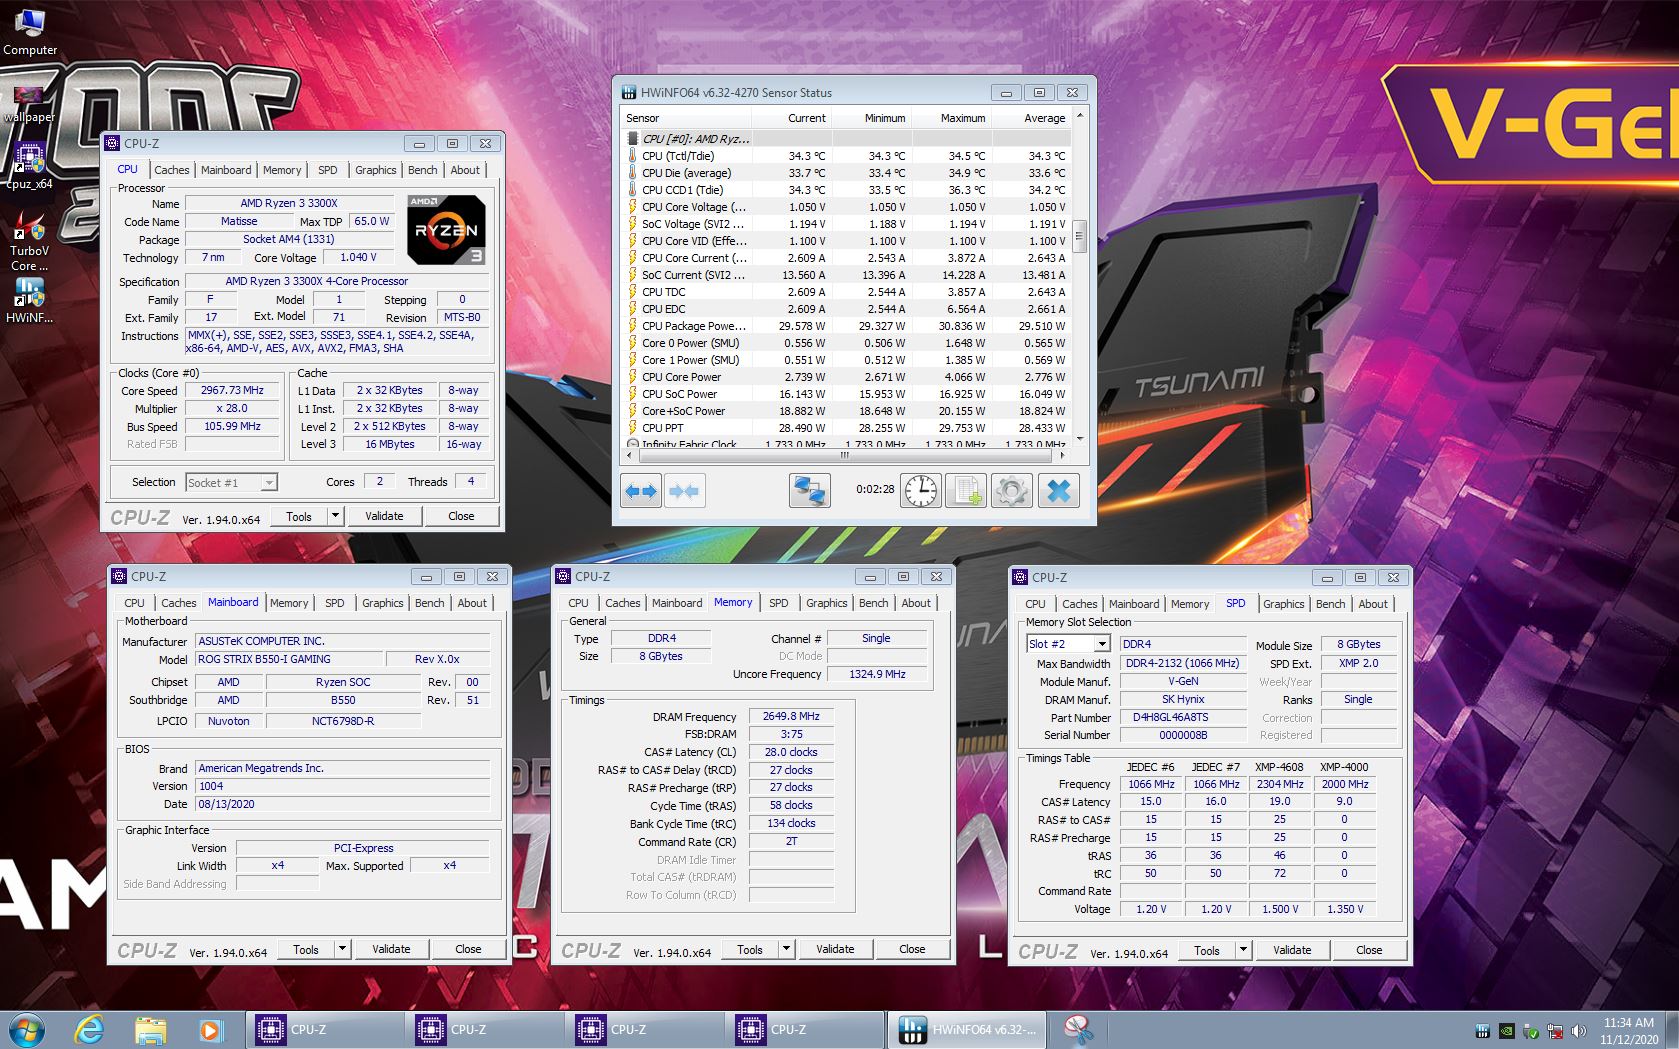1679x1049 pixels.
Task: Click the expand-columns arrows button in HWiNFO
Action: (x=641, y=490)
